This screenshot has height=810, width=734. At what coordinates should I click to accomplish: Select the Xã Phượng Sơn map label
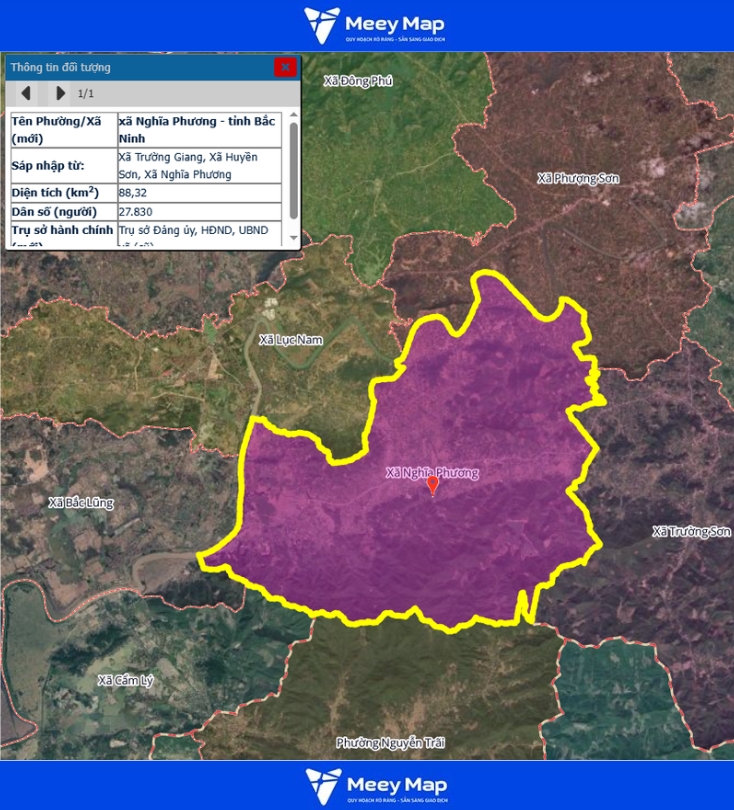click(x=578, y=178)
